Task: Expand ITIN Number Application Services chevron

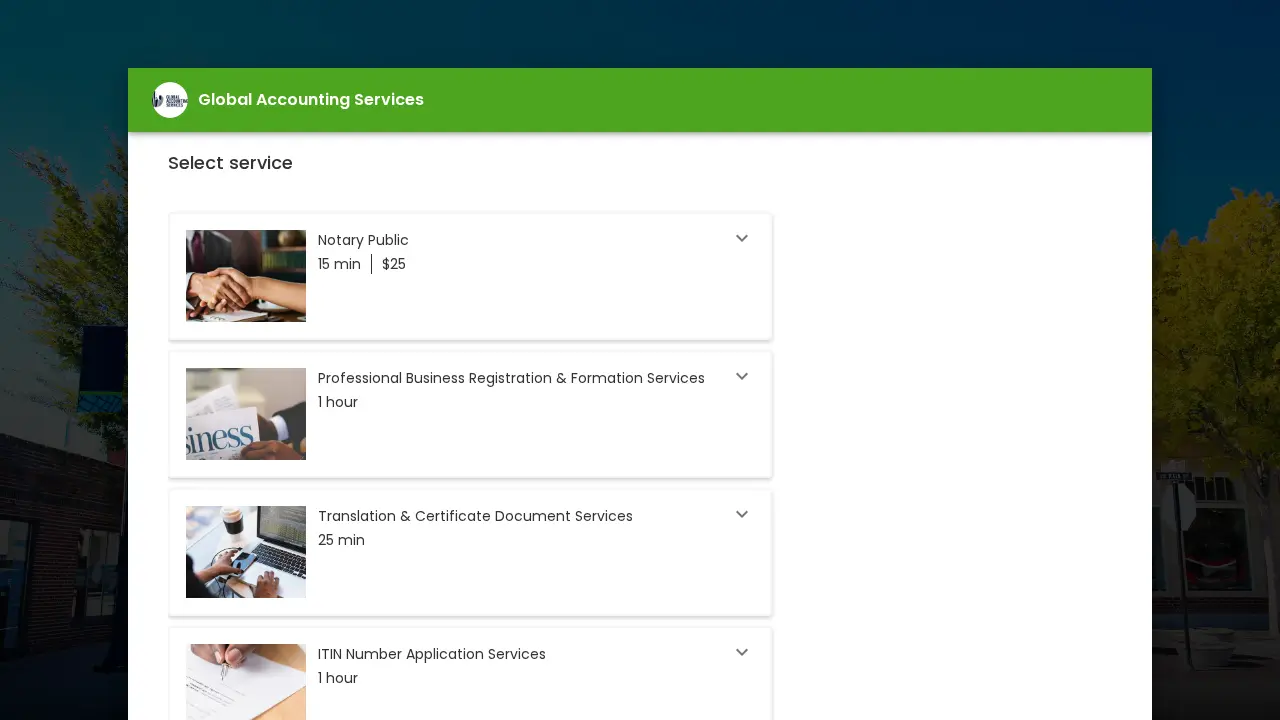Action: [x=742, y=653]
